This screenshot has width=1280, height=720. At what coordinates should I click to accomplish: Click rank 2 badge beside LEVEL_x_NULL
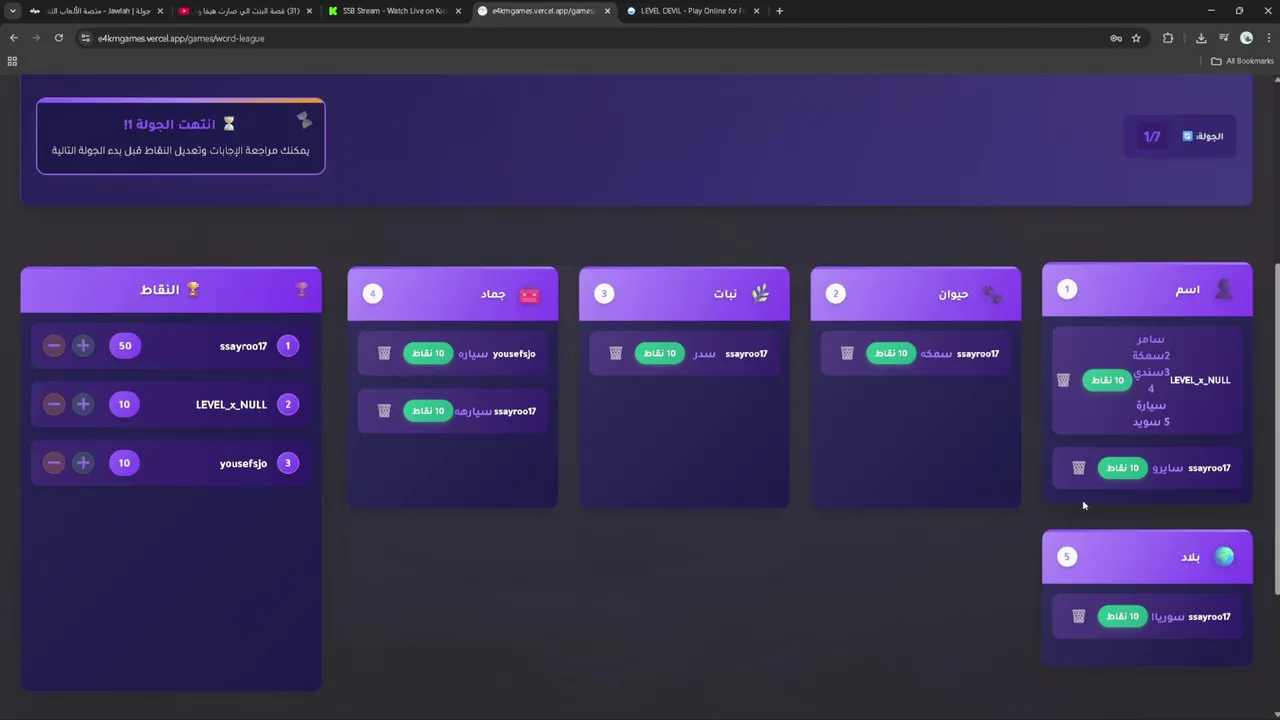[x=288, y=404]
